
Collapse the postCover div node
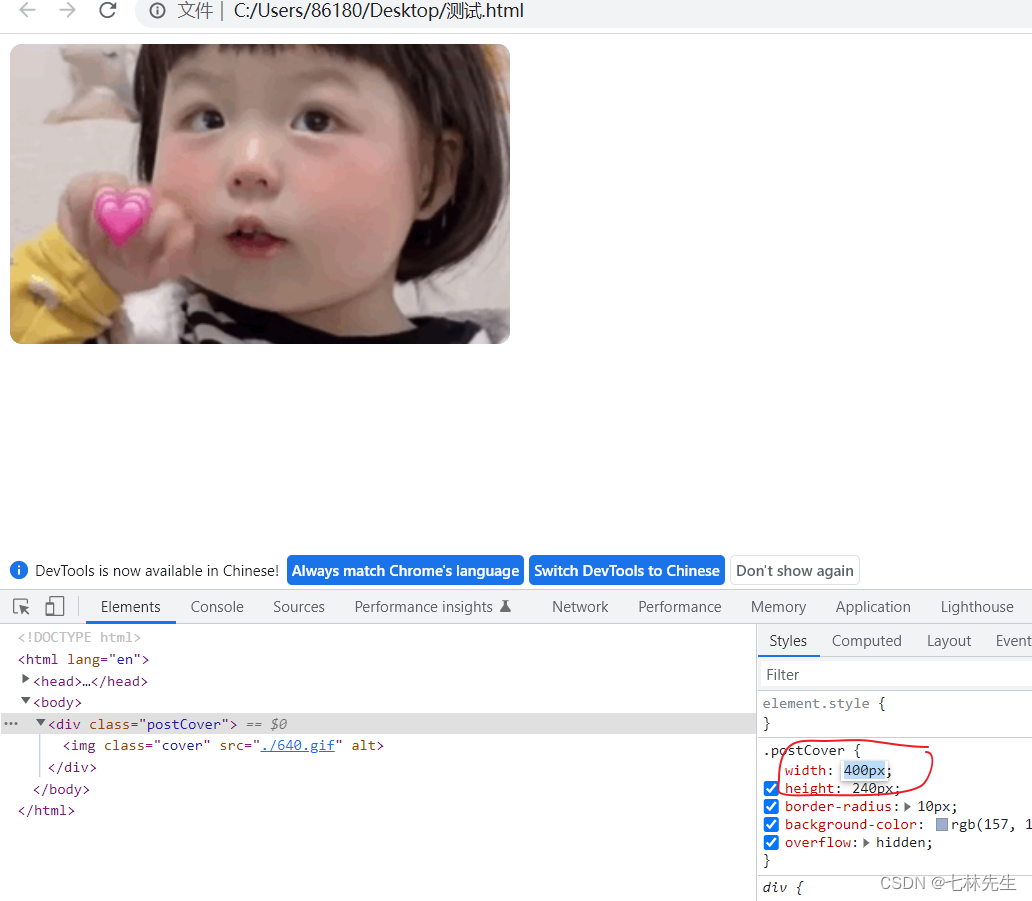(x=41, y=723)
